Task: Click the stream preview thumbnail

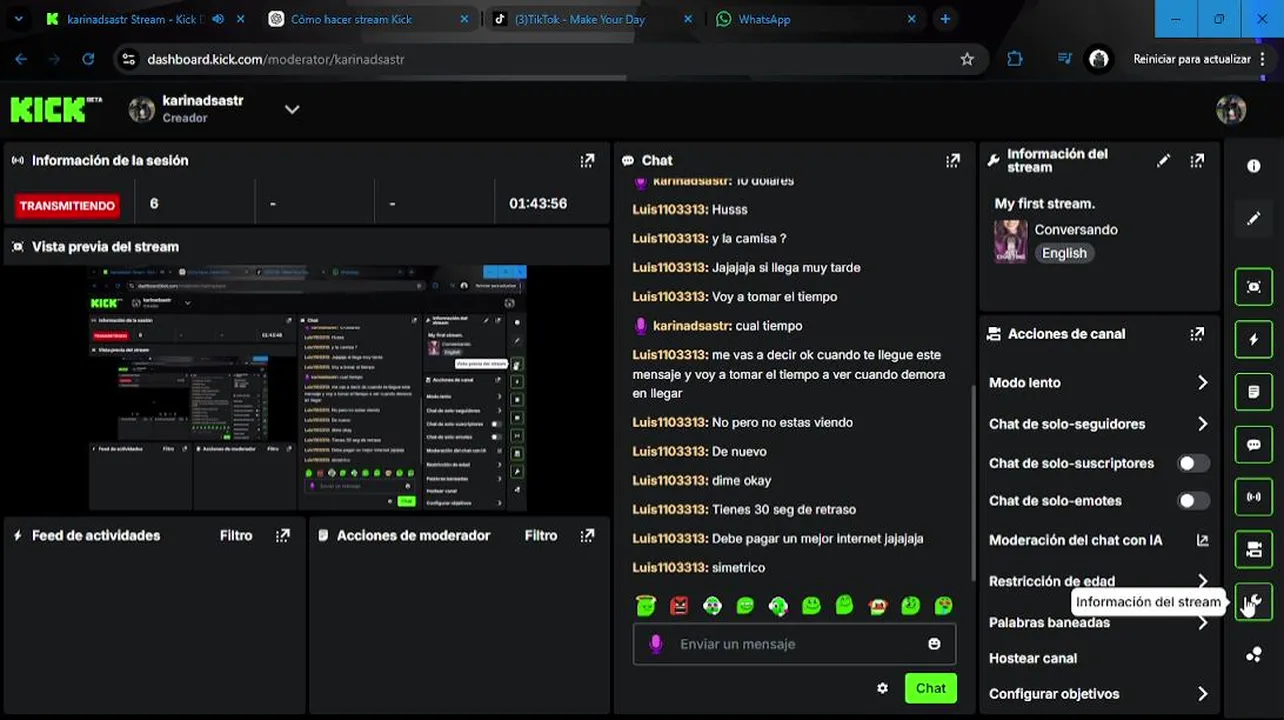Action: pos(308,388)
